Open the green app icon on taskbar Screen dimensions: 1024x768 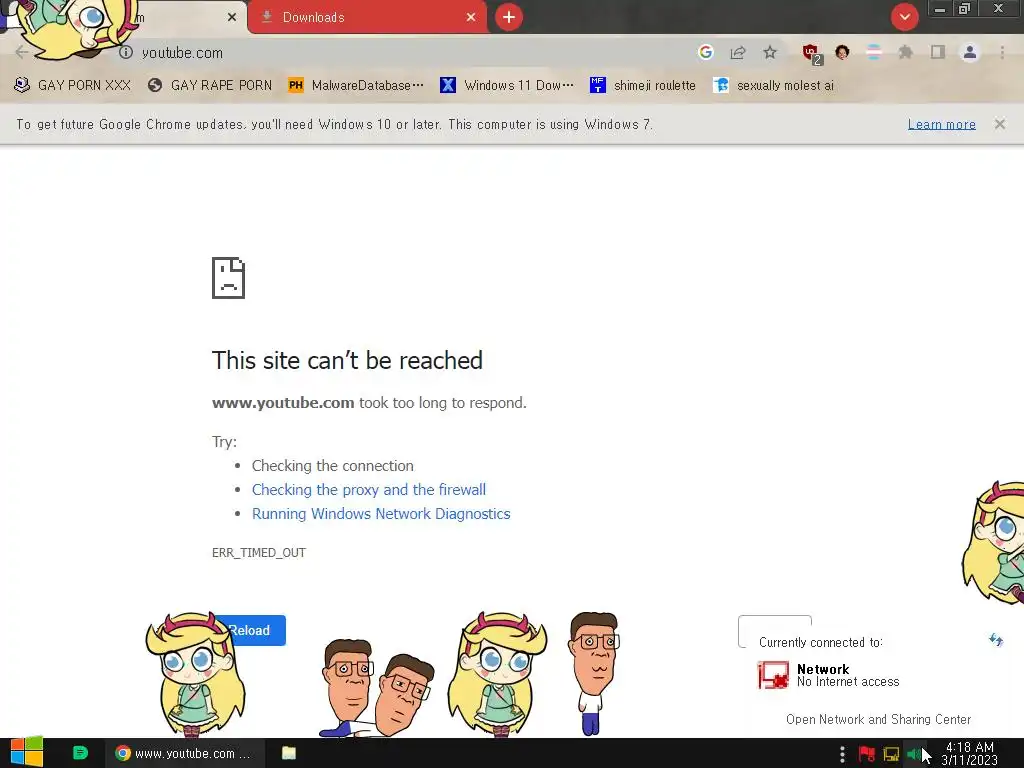pos(80,753)
